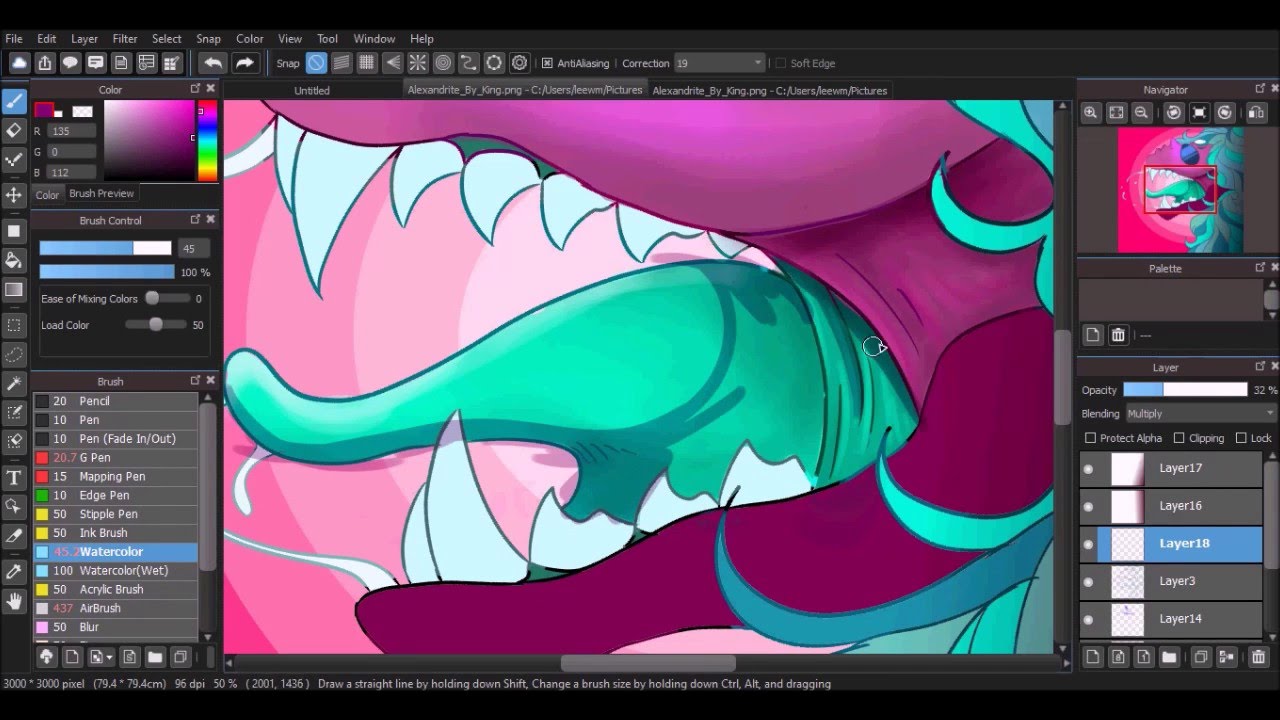The width and height of the screenshot is (1280, 720).
Task: Click the share/export icon in toolbar
Action: [45, 63]
